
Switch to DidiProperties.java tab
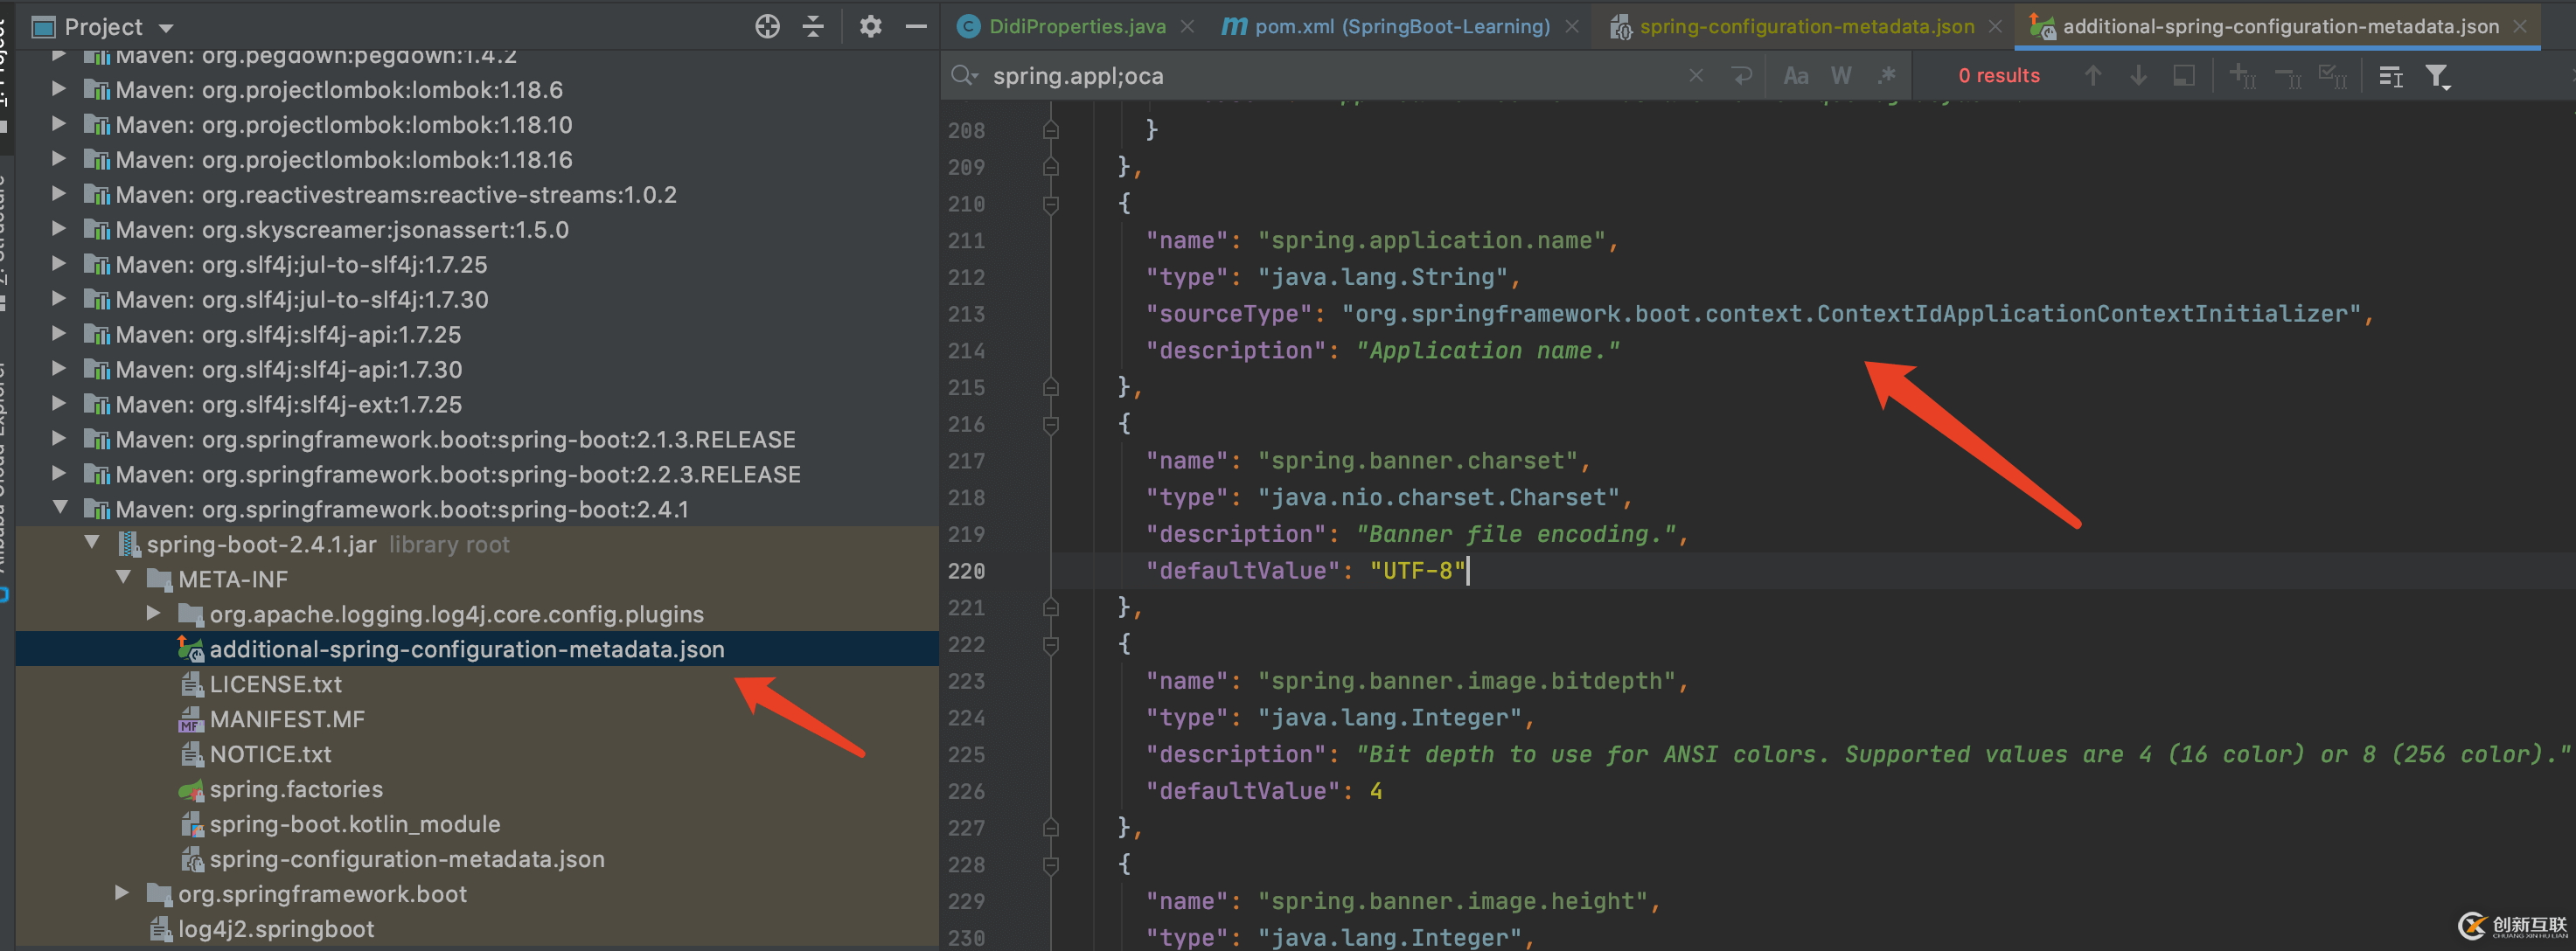[x=1076, y=27]
